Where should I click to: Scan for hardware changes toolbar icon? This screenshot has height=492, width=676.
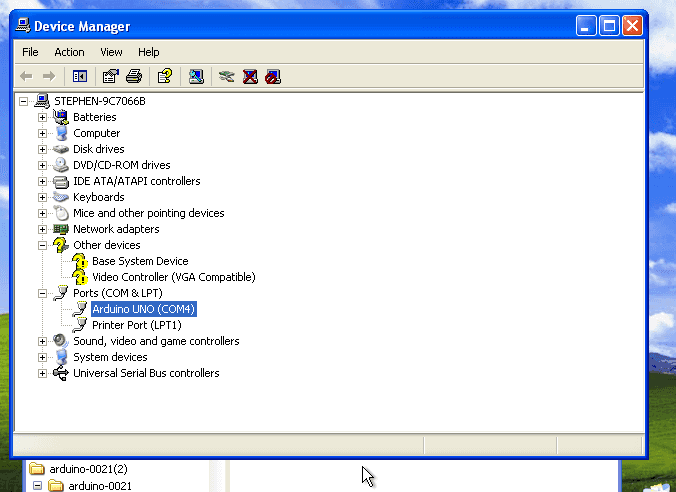pyautogui.click(x=196, y=77)
